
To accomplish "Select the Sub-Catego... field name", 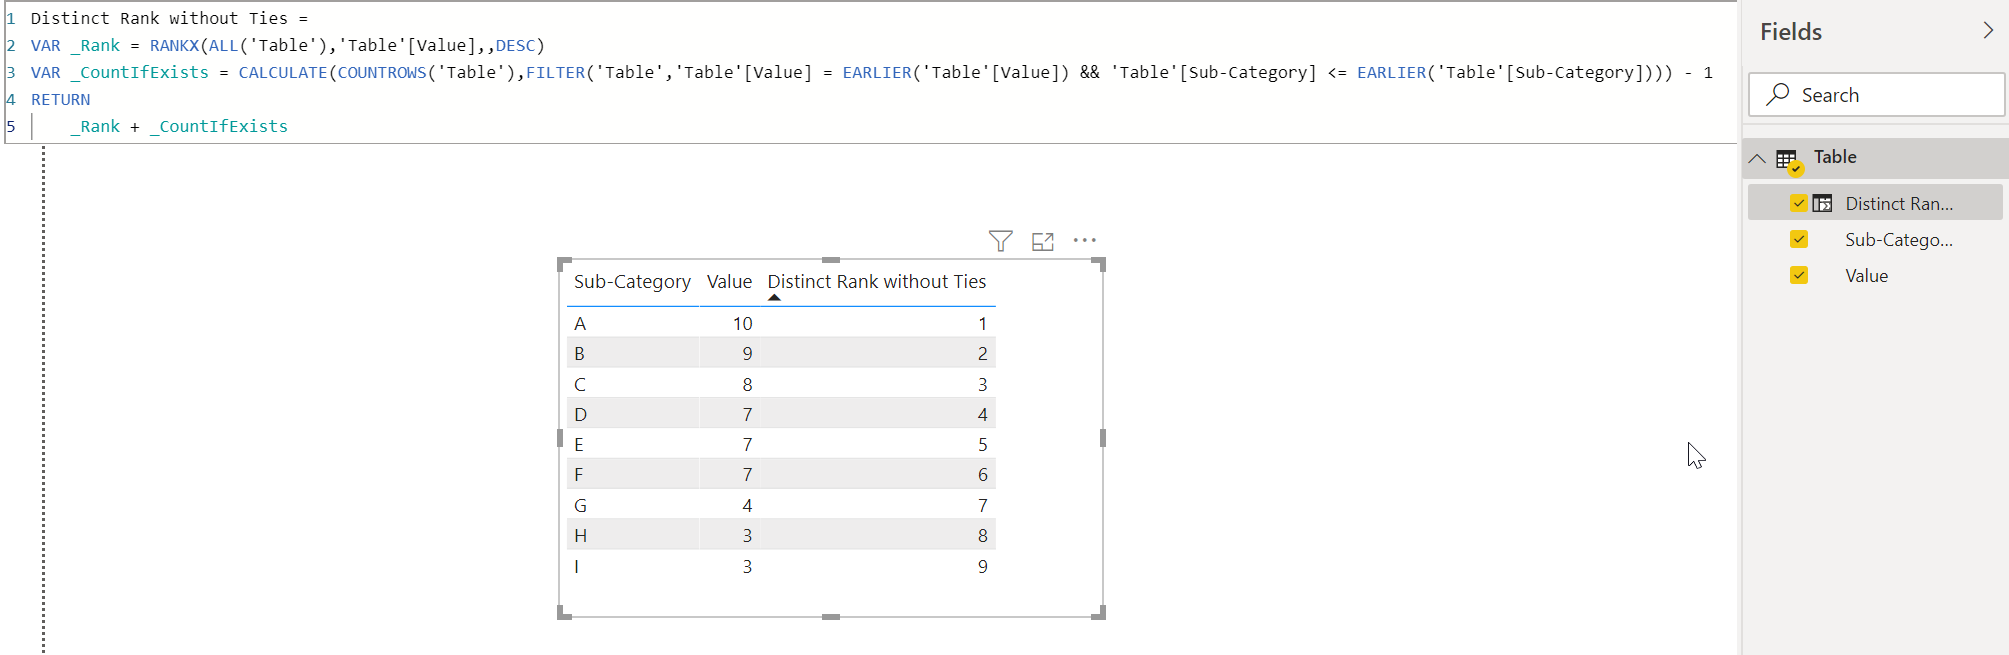I will pos(1899,240).
